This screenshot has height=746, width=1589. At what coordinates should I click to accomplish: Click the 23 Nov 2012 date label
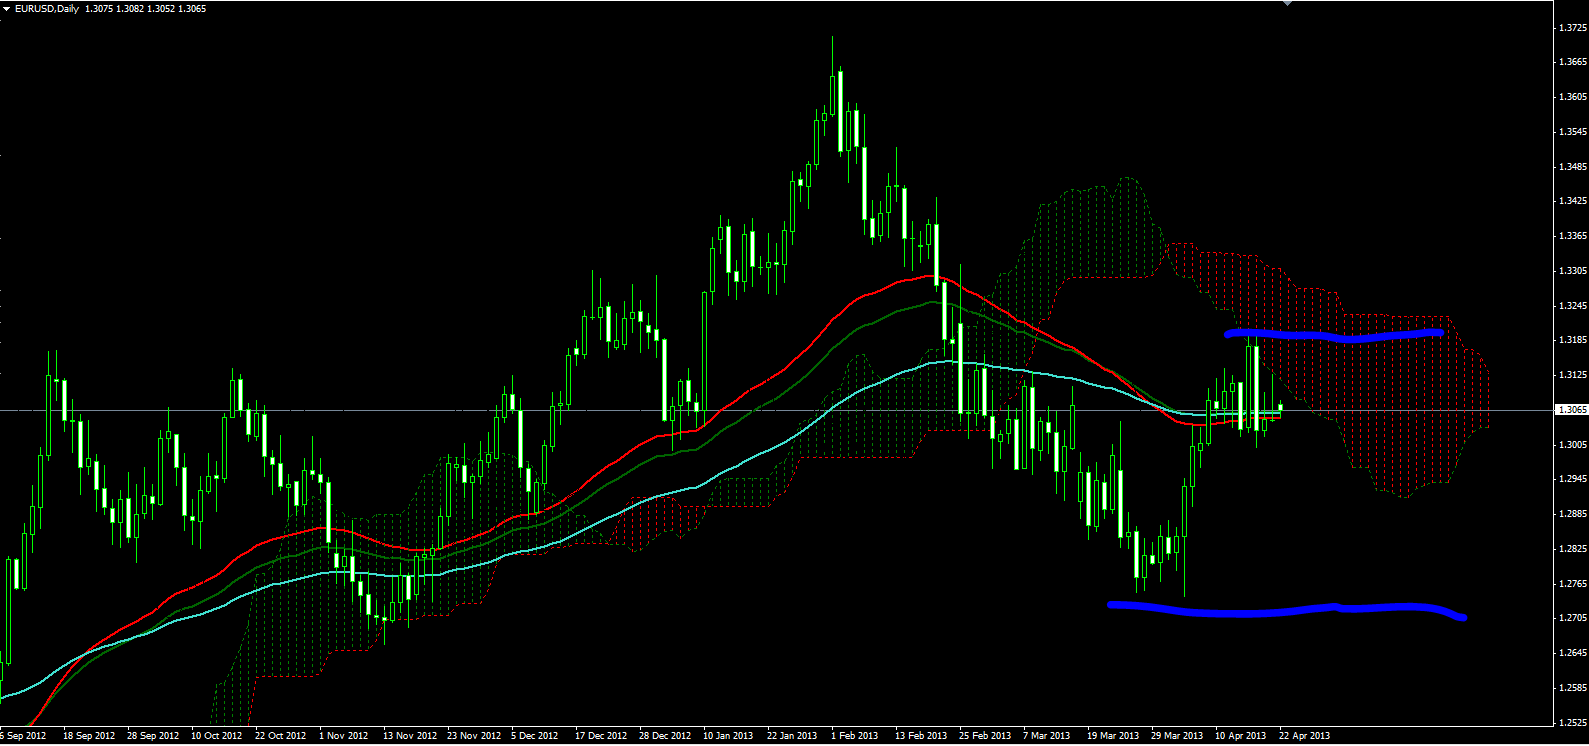(x=474, y=736)
